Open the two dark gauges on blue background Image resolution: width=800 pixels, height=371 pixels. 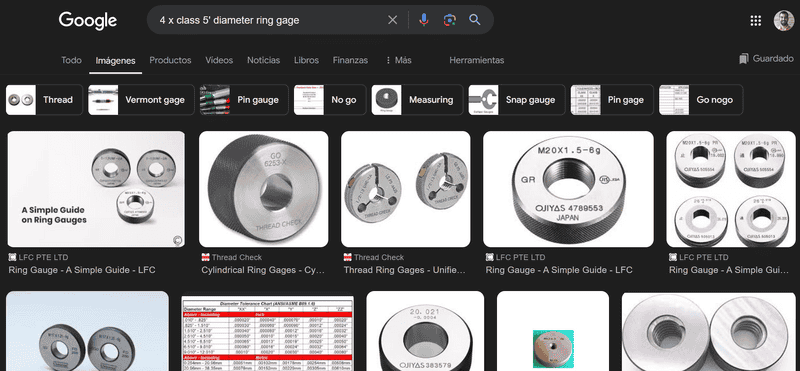87,331
